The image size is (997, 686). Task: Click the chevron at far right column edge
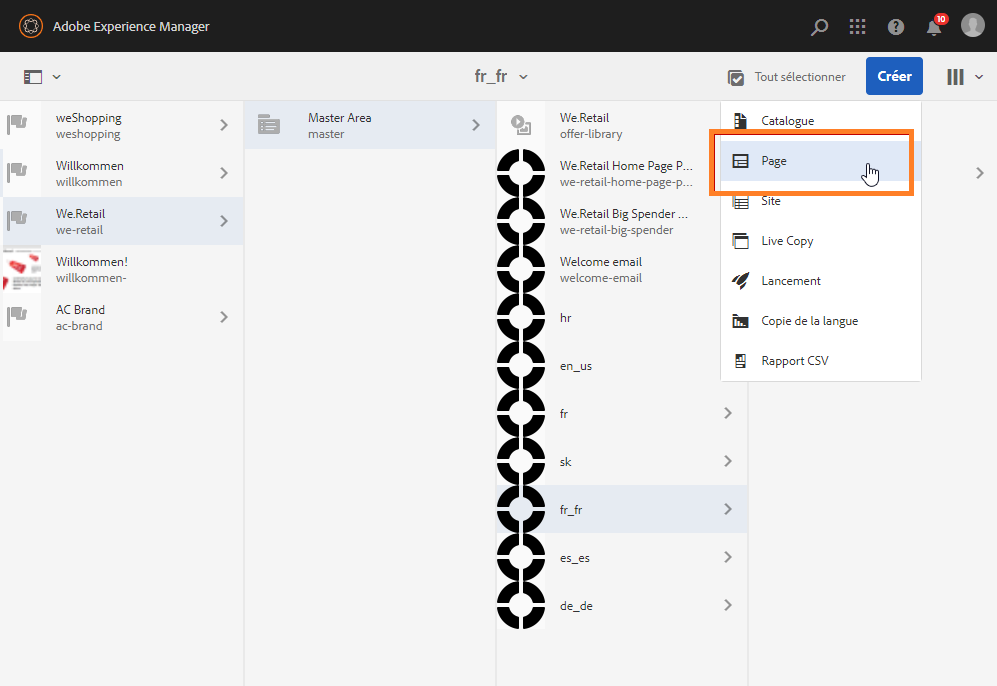click(x=980, y=173)
